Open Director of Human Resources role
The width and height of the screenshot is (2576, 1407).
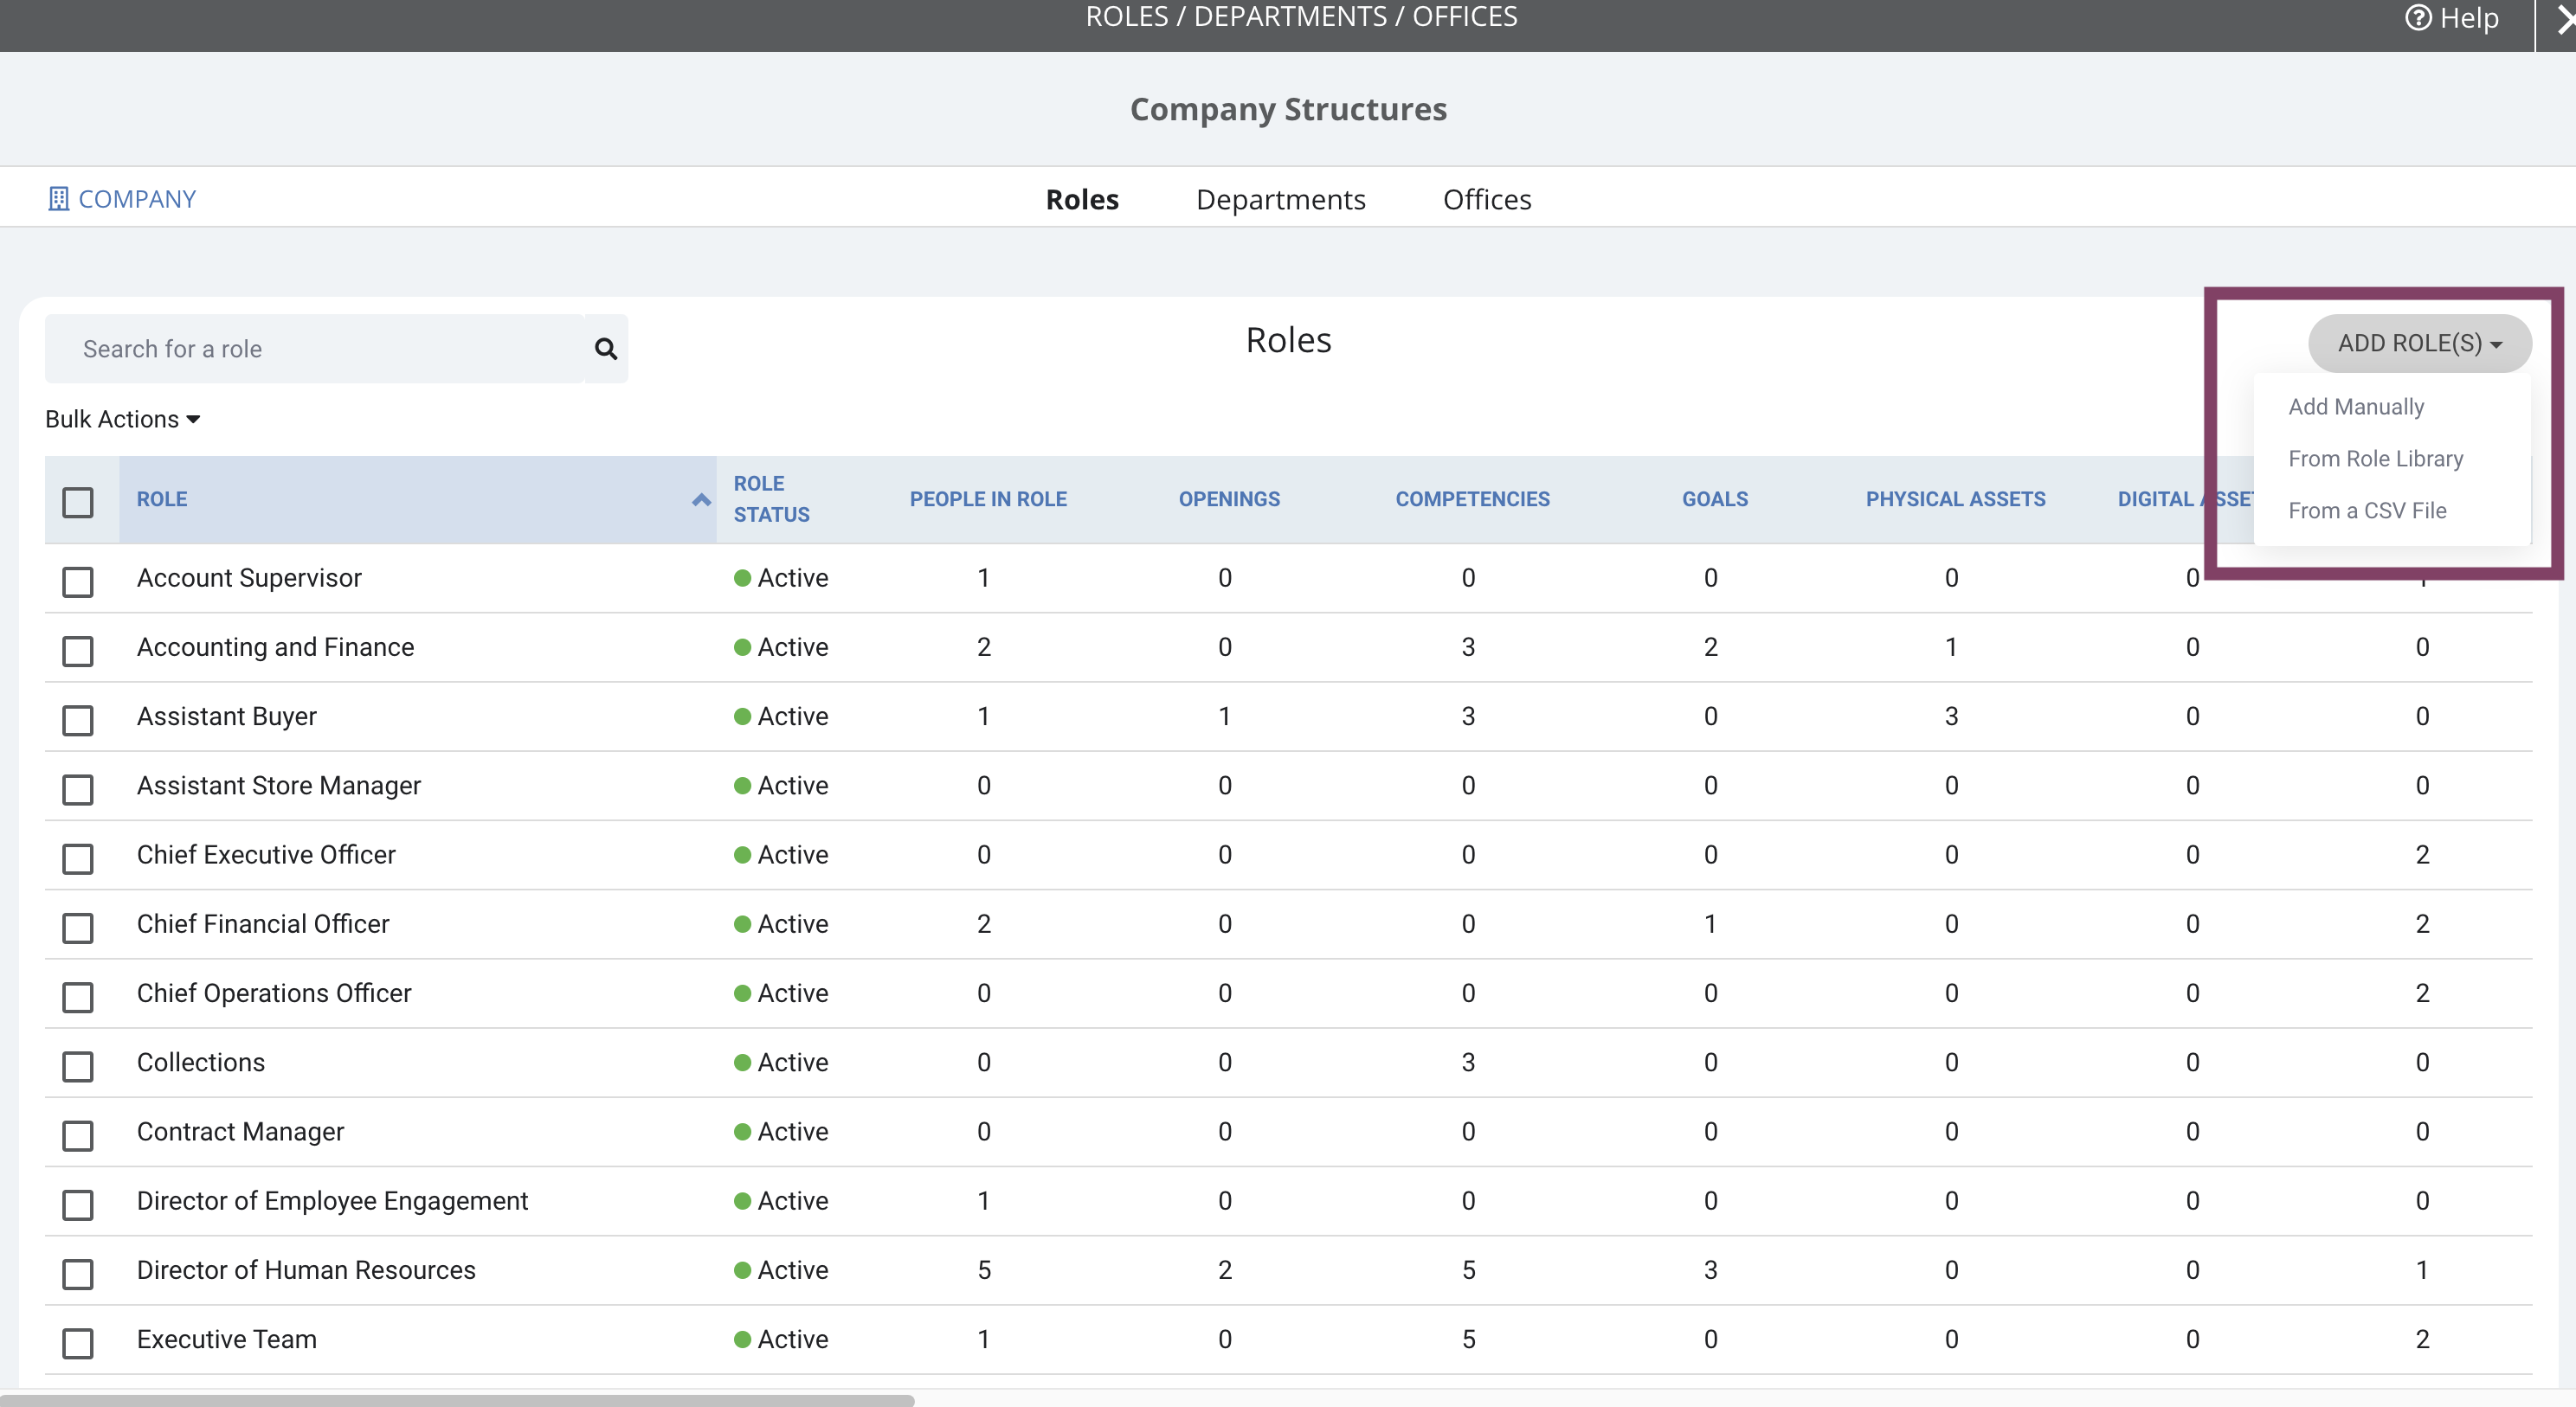point(306,1269)
